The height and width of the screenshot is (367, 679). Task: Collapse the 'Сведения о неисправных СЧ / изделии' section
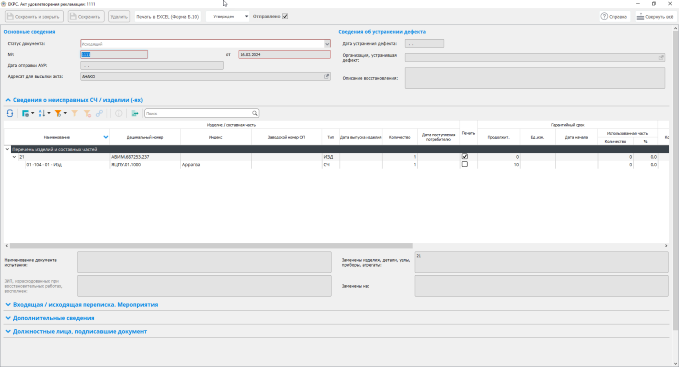click(x=8, y=100)
